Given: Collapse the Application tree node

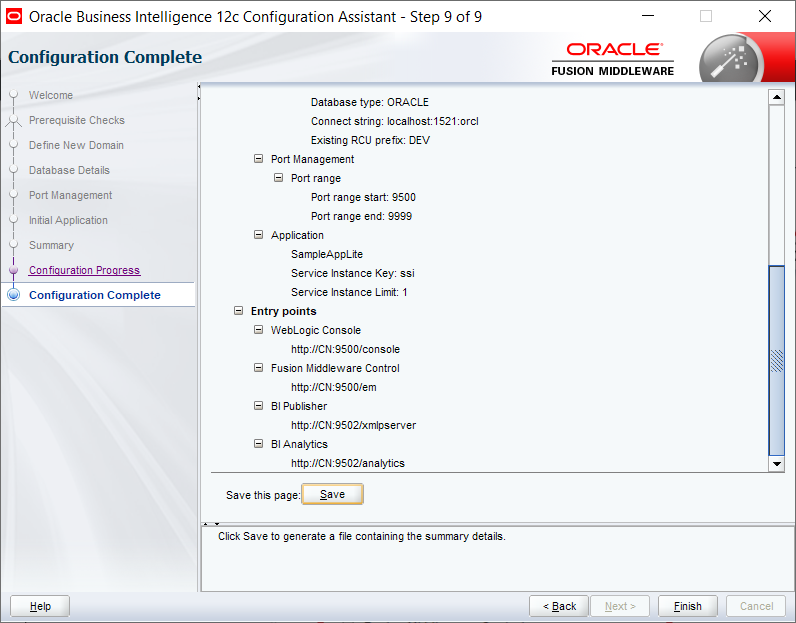Looking at the screenshot, I should [x=258, y=235].
